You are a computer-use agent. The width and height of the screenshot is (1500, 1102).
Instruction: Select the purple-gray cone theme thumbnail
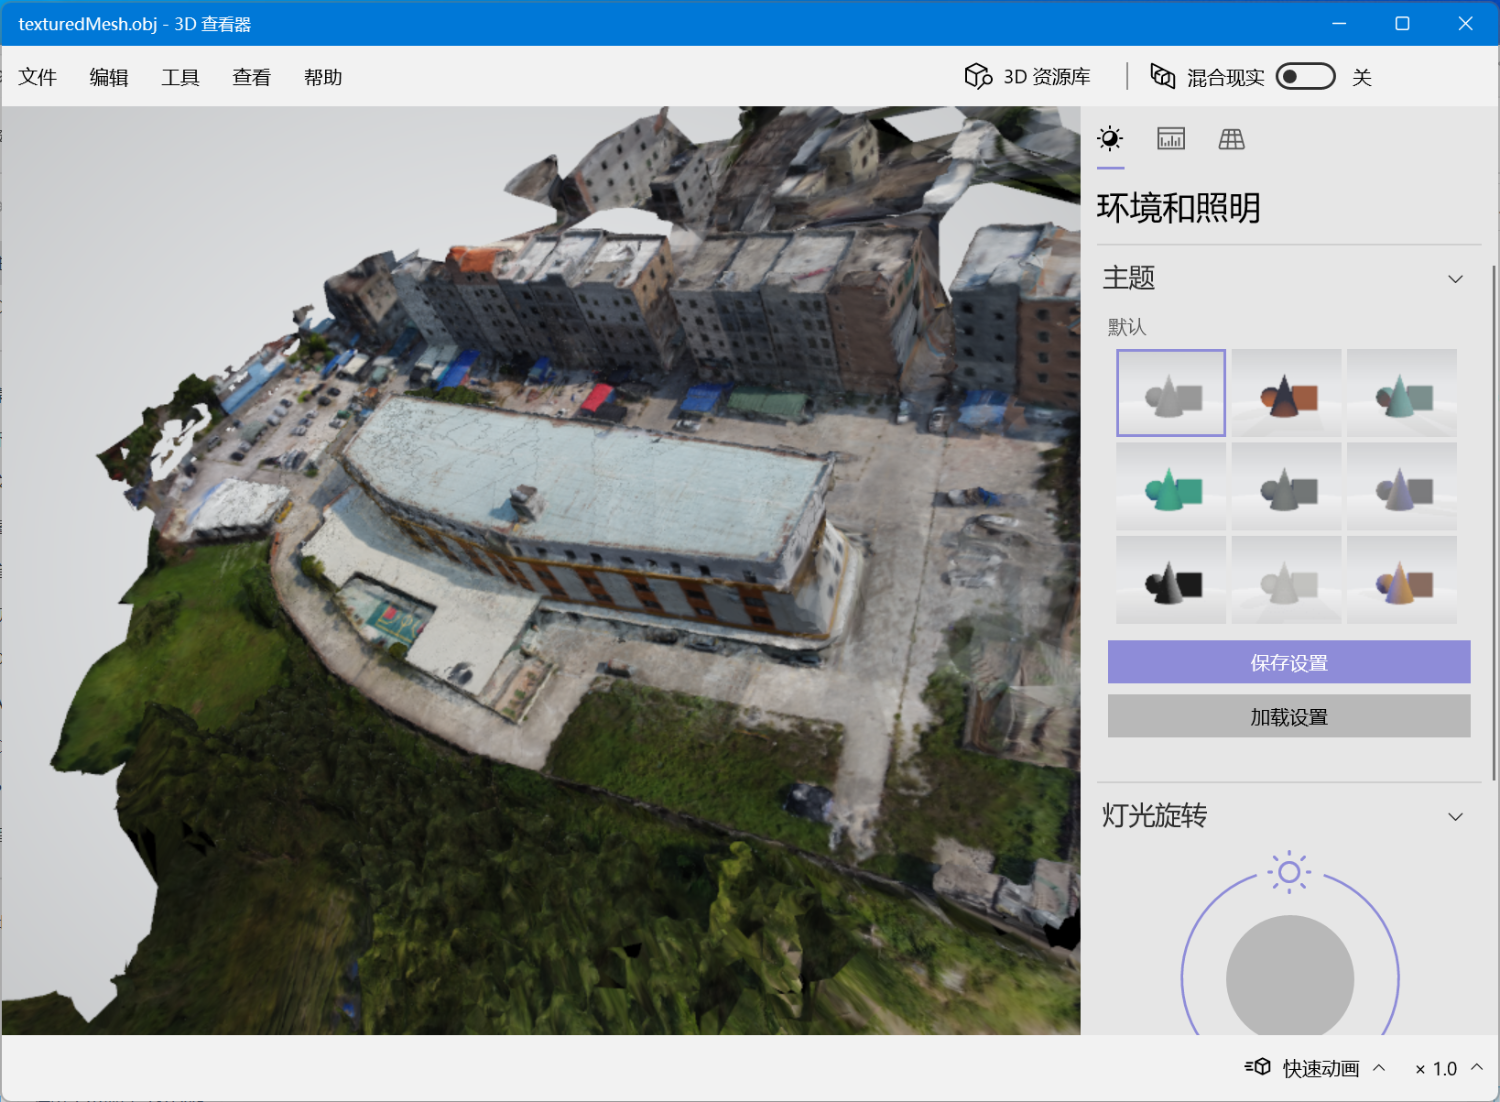click(x=1402, y=487)
